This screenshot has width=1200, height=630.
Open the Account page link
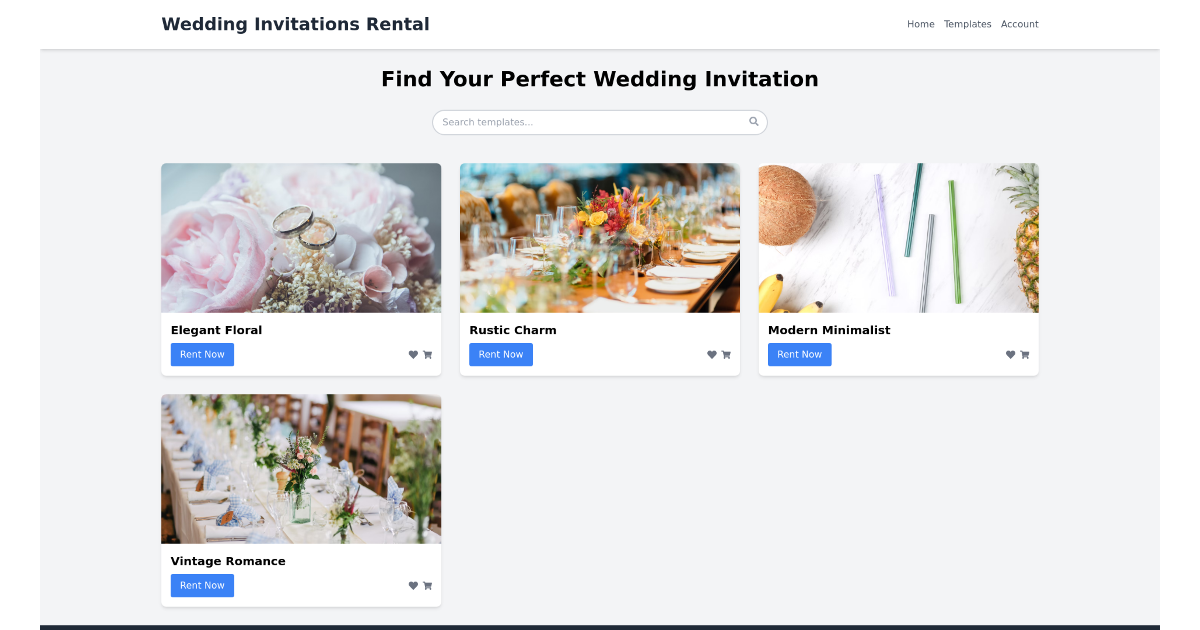1019,23
